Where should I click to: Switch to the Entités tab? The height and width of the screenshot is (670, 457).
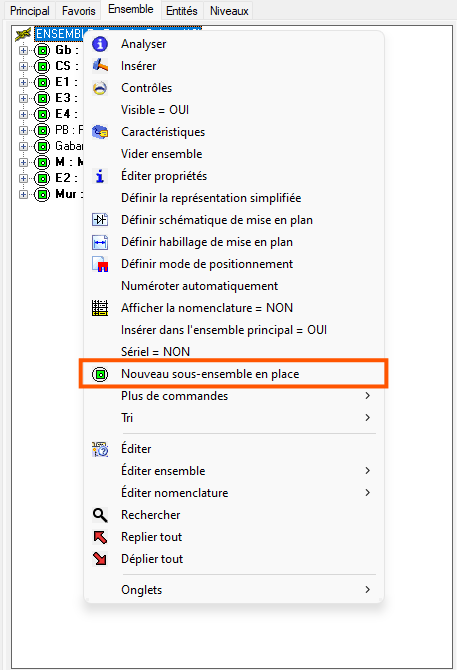click(x=182, y=11)
